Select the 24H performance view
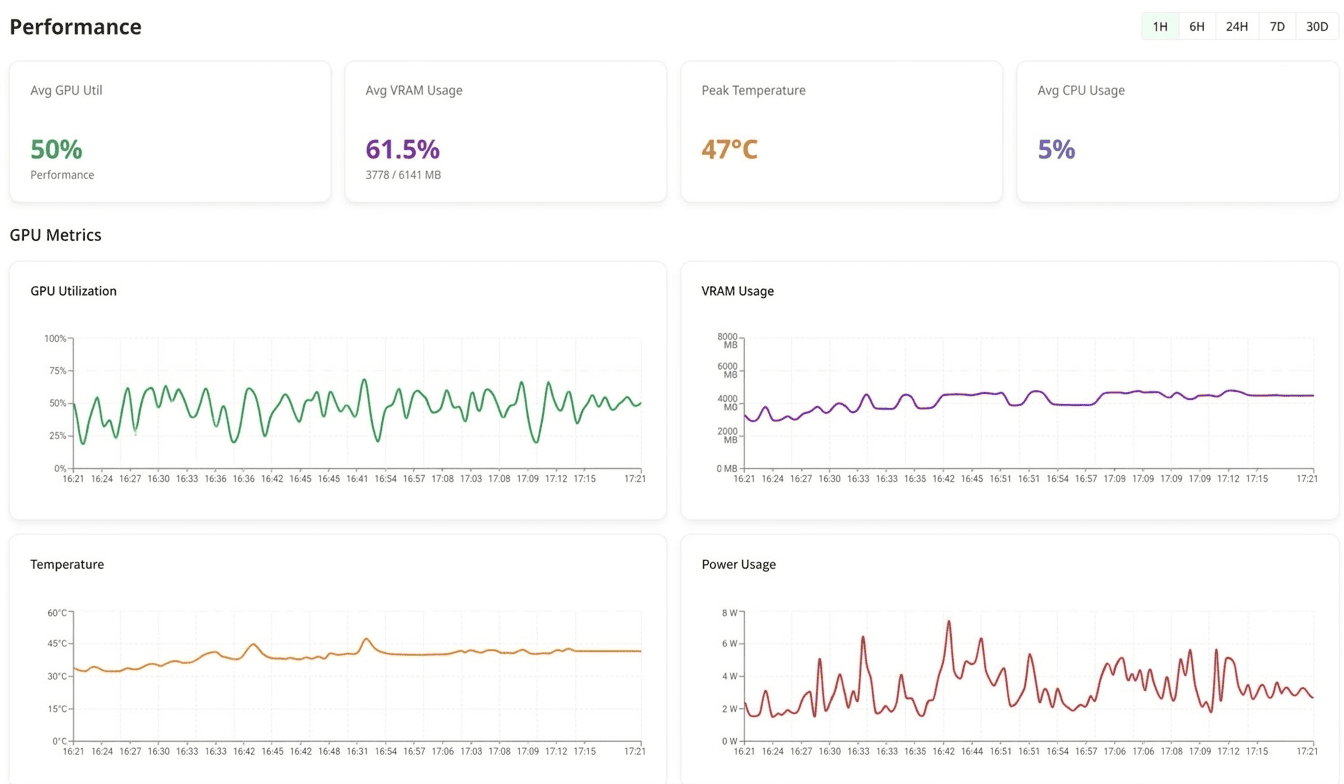This screenshot has height=784, width=1344. click(1236, 26)
